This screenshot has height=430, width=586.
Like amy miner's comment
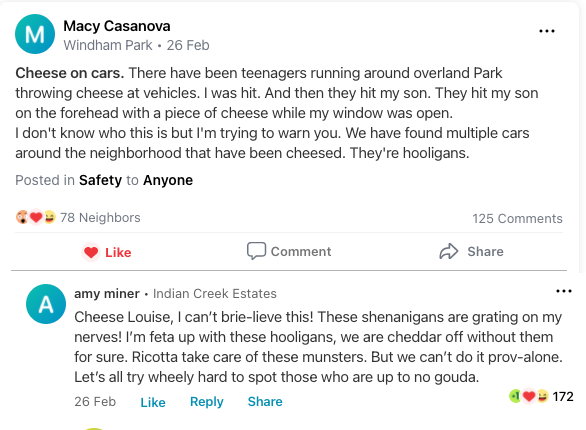[153, 402]
